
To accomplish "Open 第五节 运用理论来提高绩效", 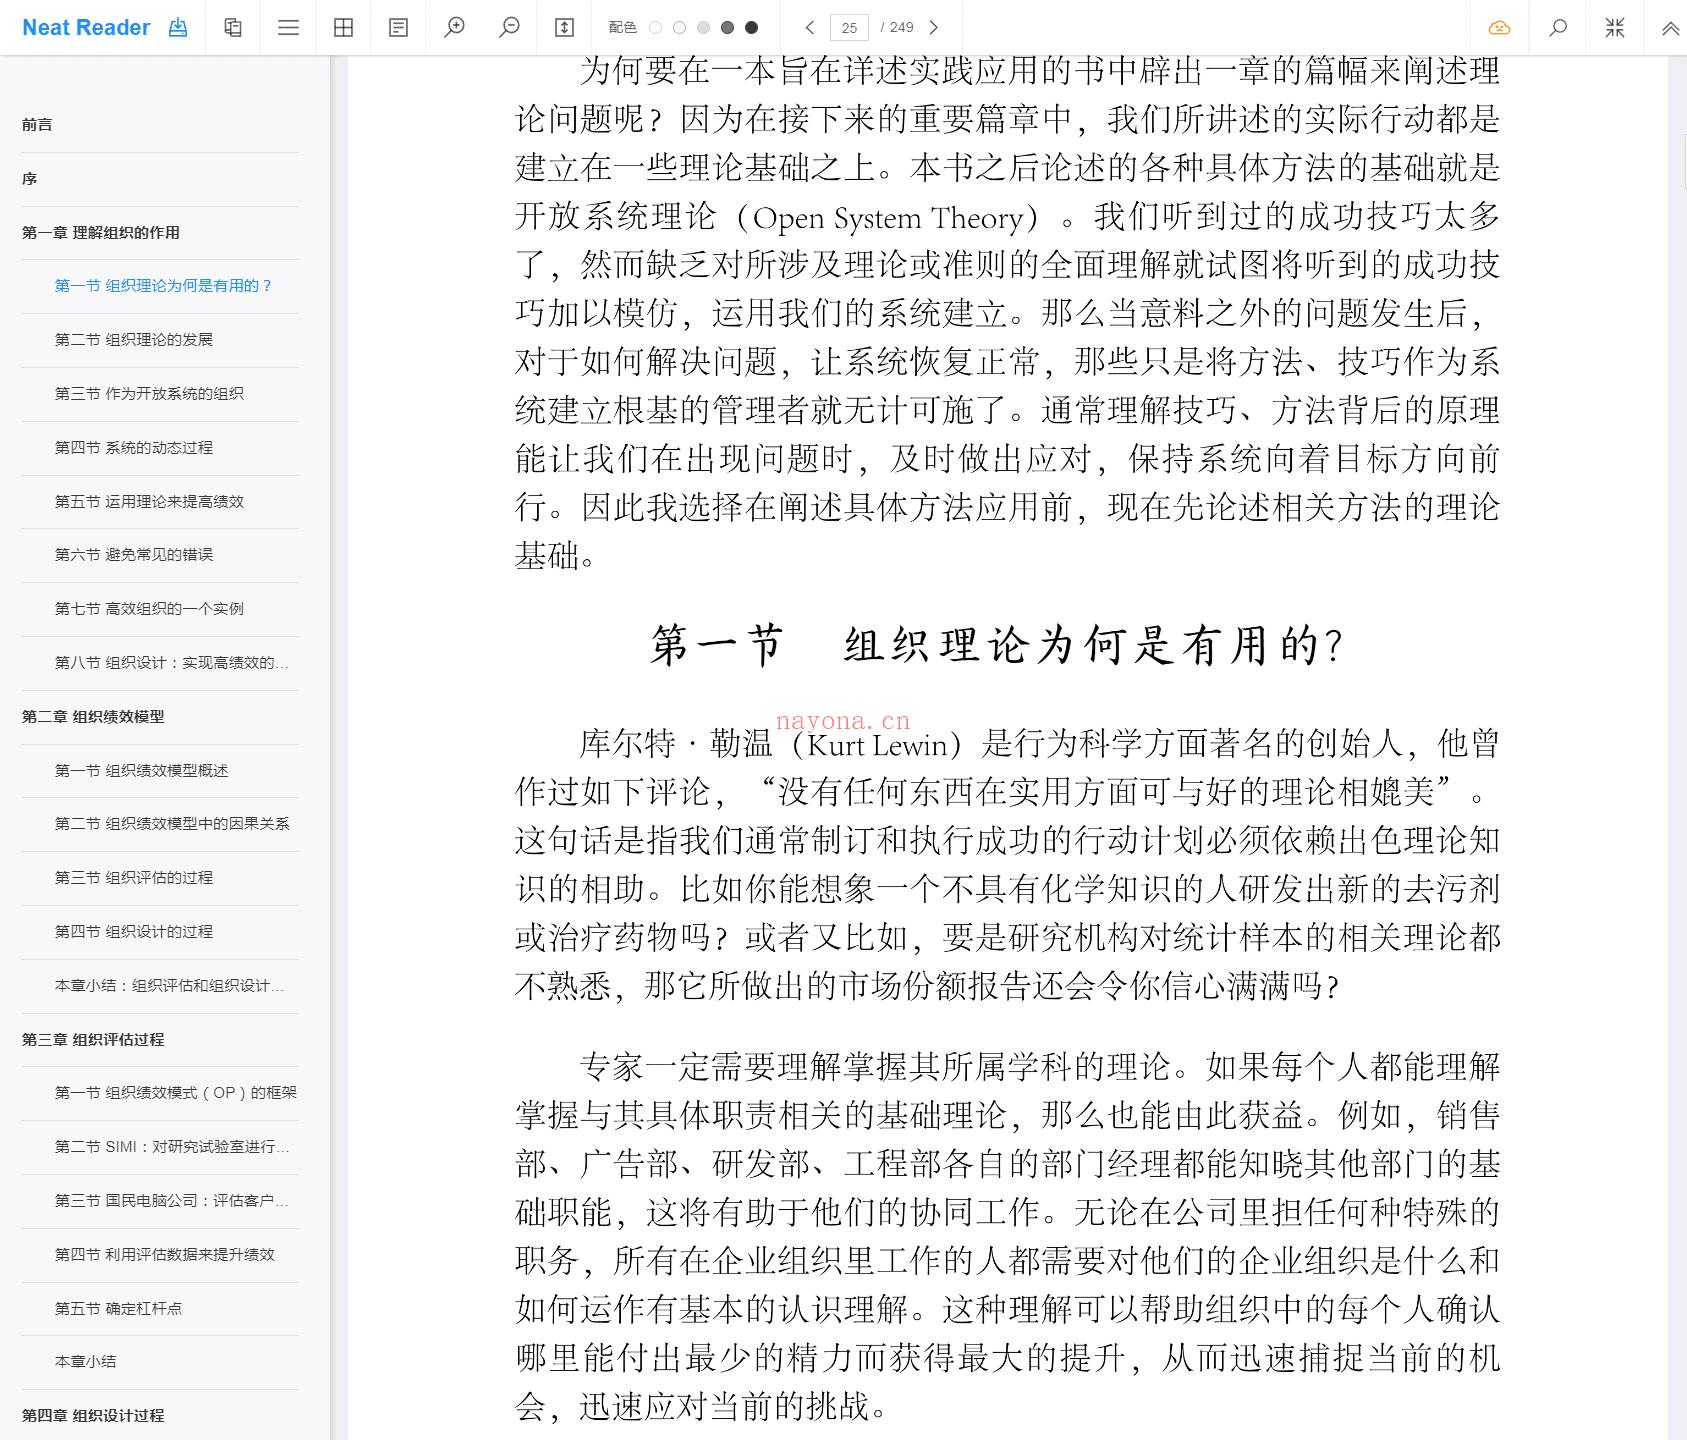I will tap(149, 502).
